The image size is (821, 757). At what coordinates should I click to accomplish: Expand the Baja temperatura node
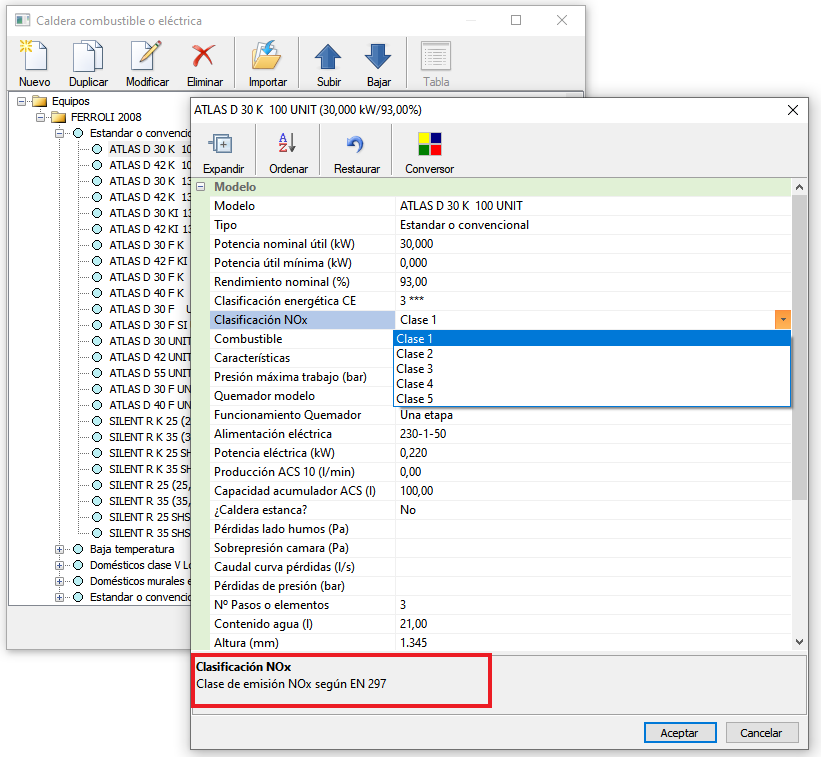pyautogui.click(x=59, y=549)
